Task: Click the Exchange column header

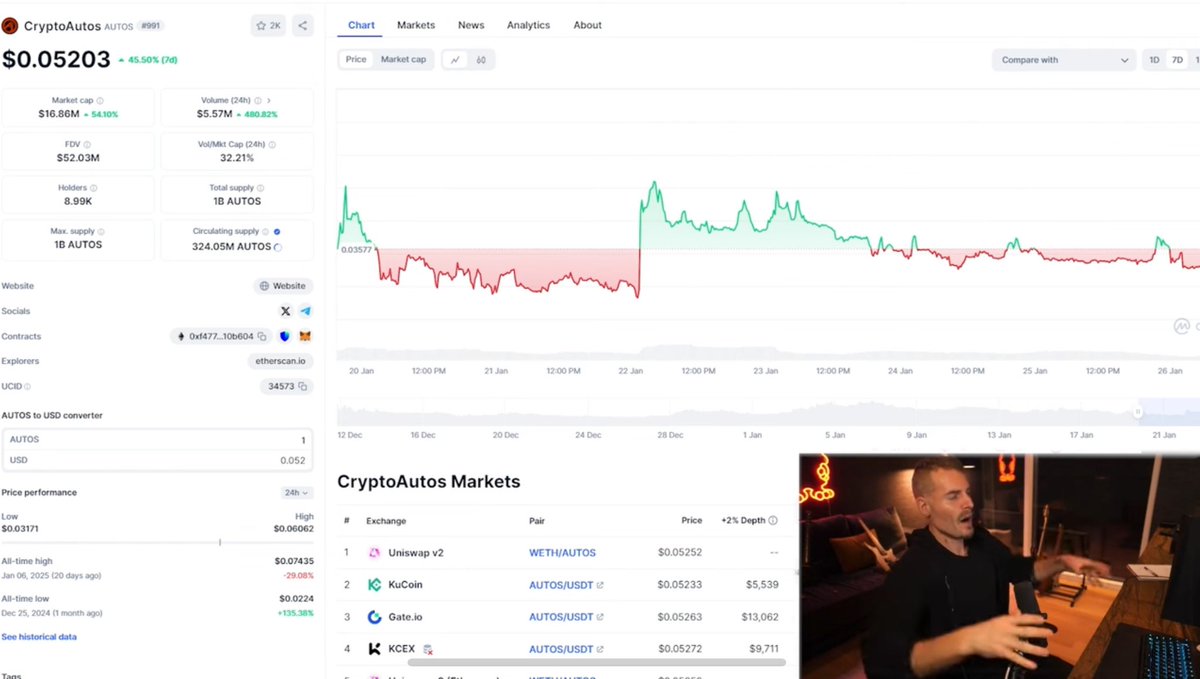Action: click(386, 521)
